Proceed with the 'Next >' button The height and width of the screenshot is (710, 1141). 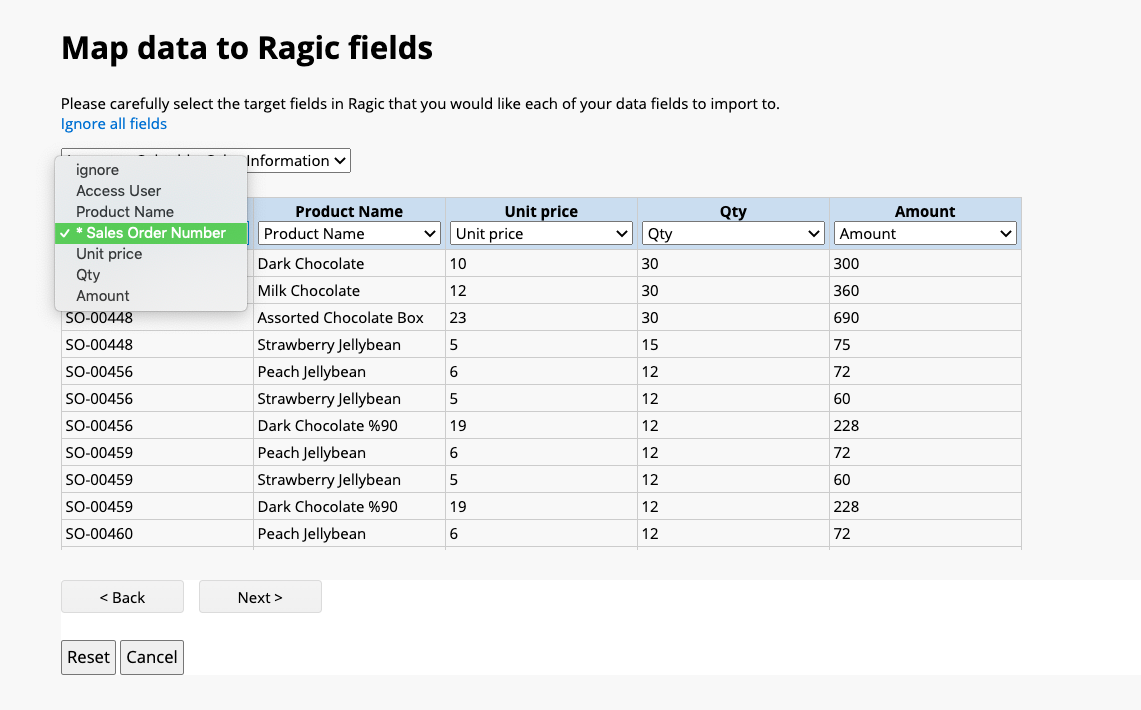click(260, 597)
